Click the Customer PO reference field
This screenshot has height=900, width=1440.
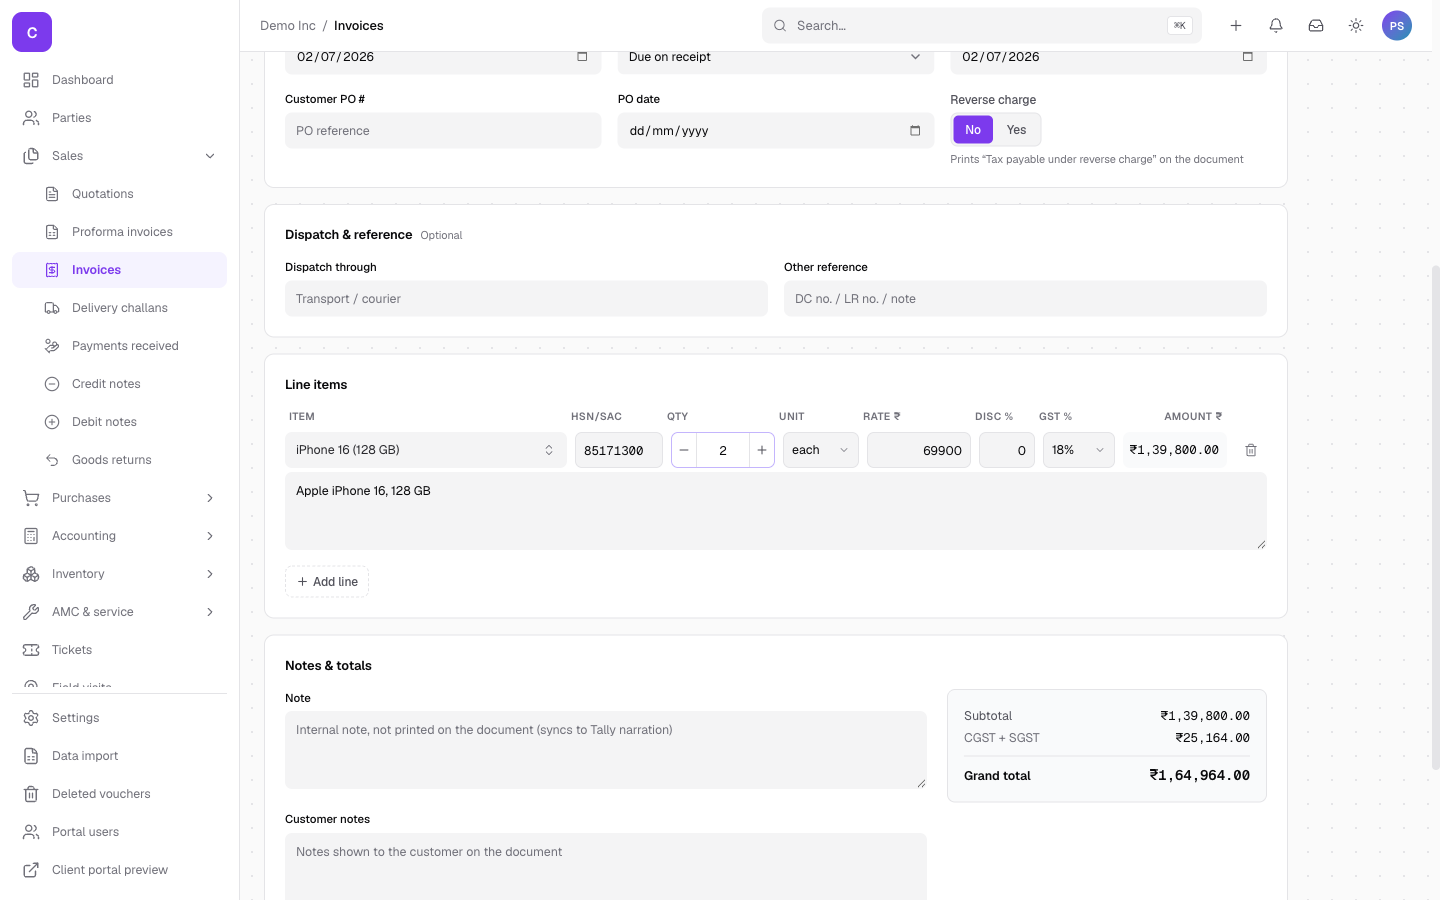(443, 131)
